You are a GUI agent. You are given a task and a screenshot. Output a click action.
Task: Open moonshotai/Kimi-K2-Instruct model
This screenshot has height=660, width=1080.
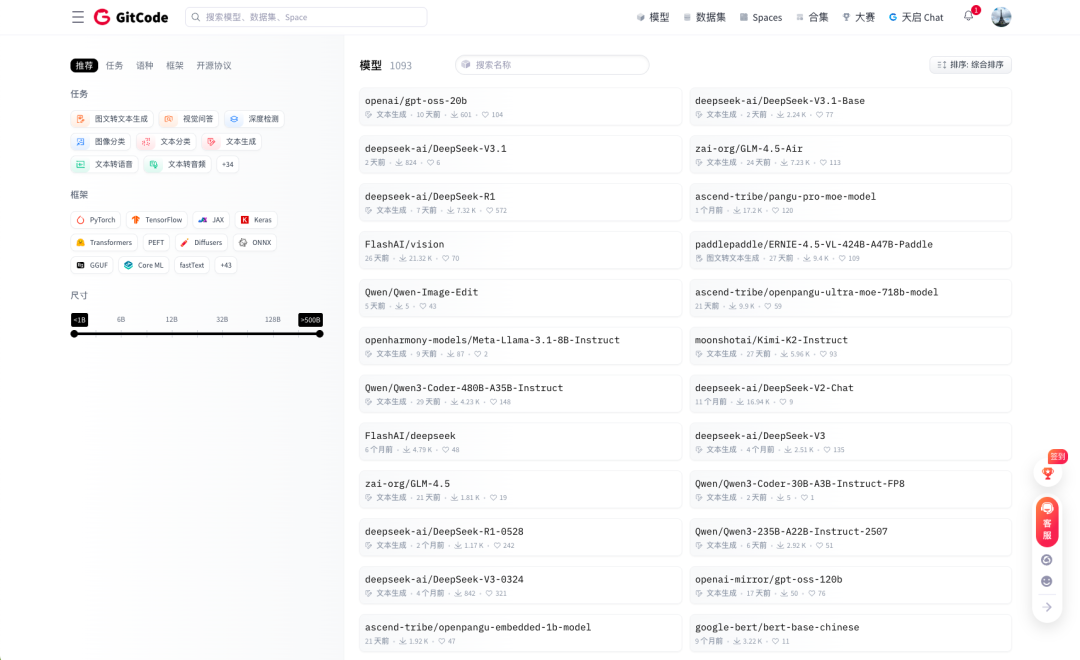tap(850, 346)
